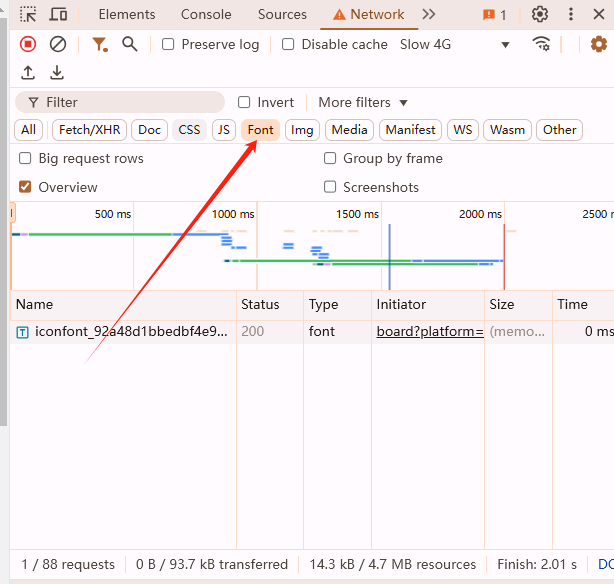Switch to the Sources tab
614x584 pixels.
pyautogui.click(x=282, y=14)
